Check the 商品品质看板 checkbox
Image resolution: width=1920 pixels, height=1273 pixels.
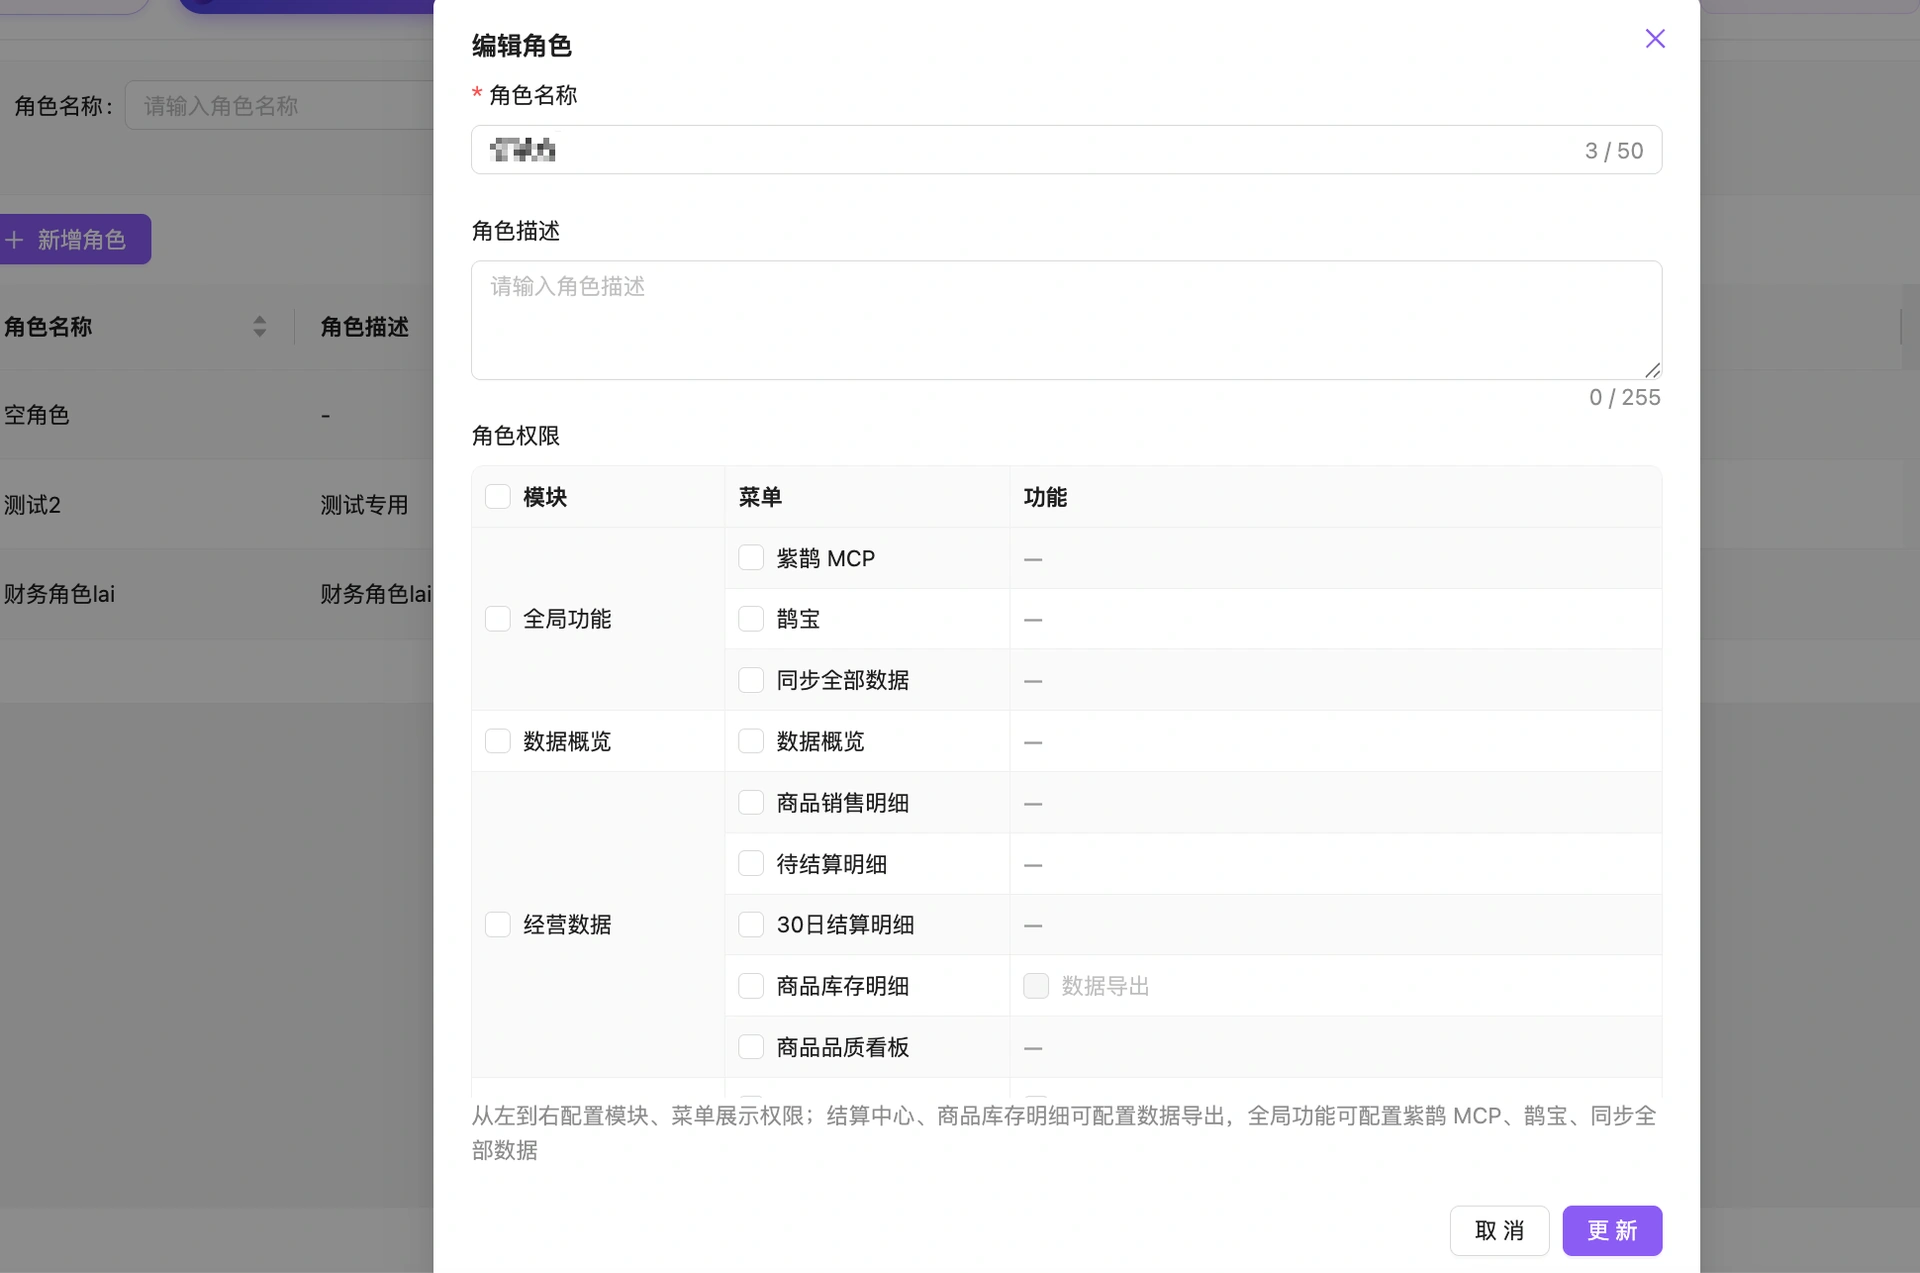click(x=751, y=1047)
